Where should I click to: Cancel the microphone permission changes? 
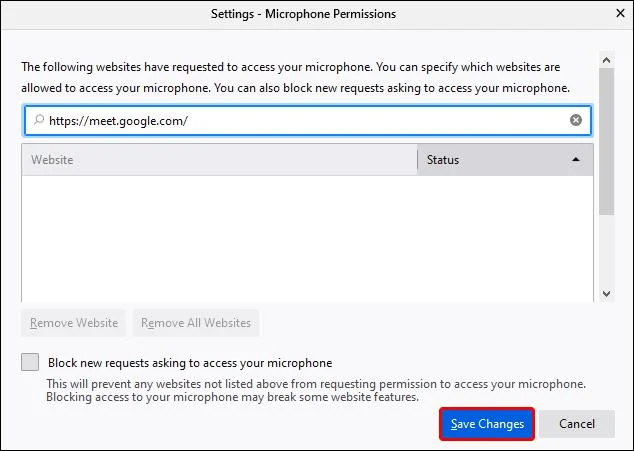tap(577, 424)
